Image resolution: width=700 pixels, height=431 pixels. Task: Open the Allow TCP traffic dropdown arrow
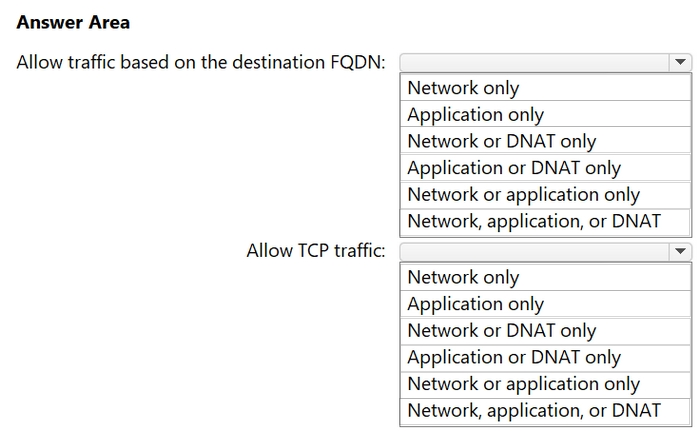pyautogui.click(x=680, y=252)
